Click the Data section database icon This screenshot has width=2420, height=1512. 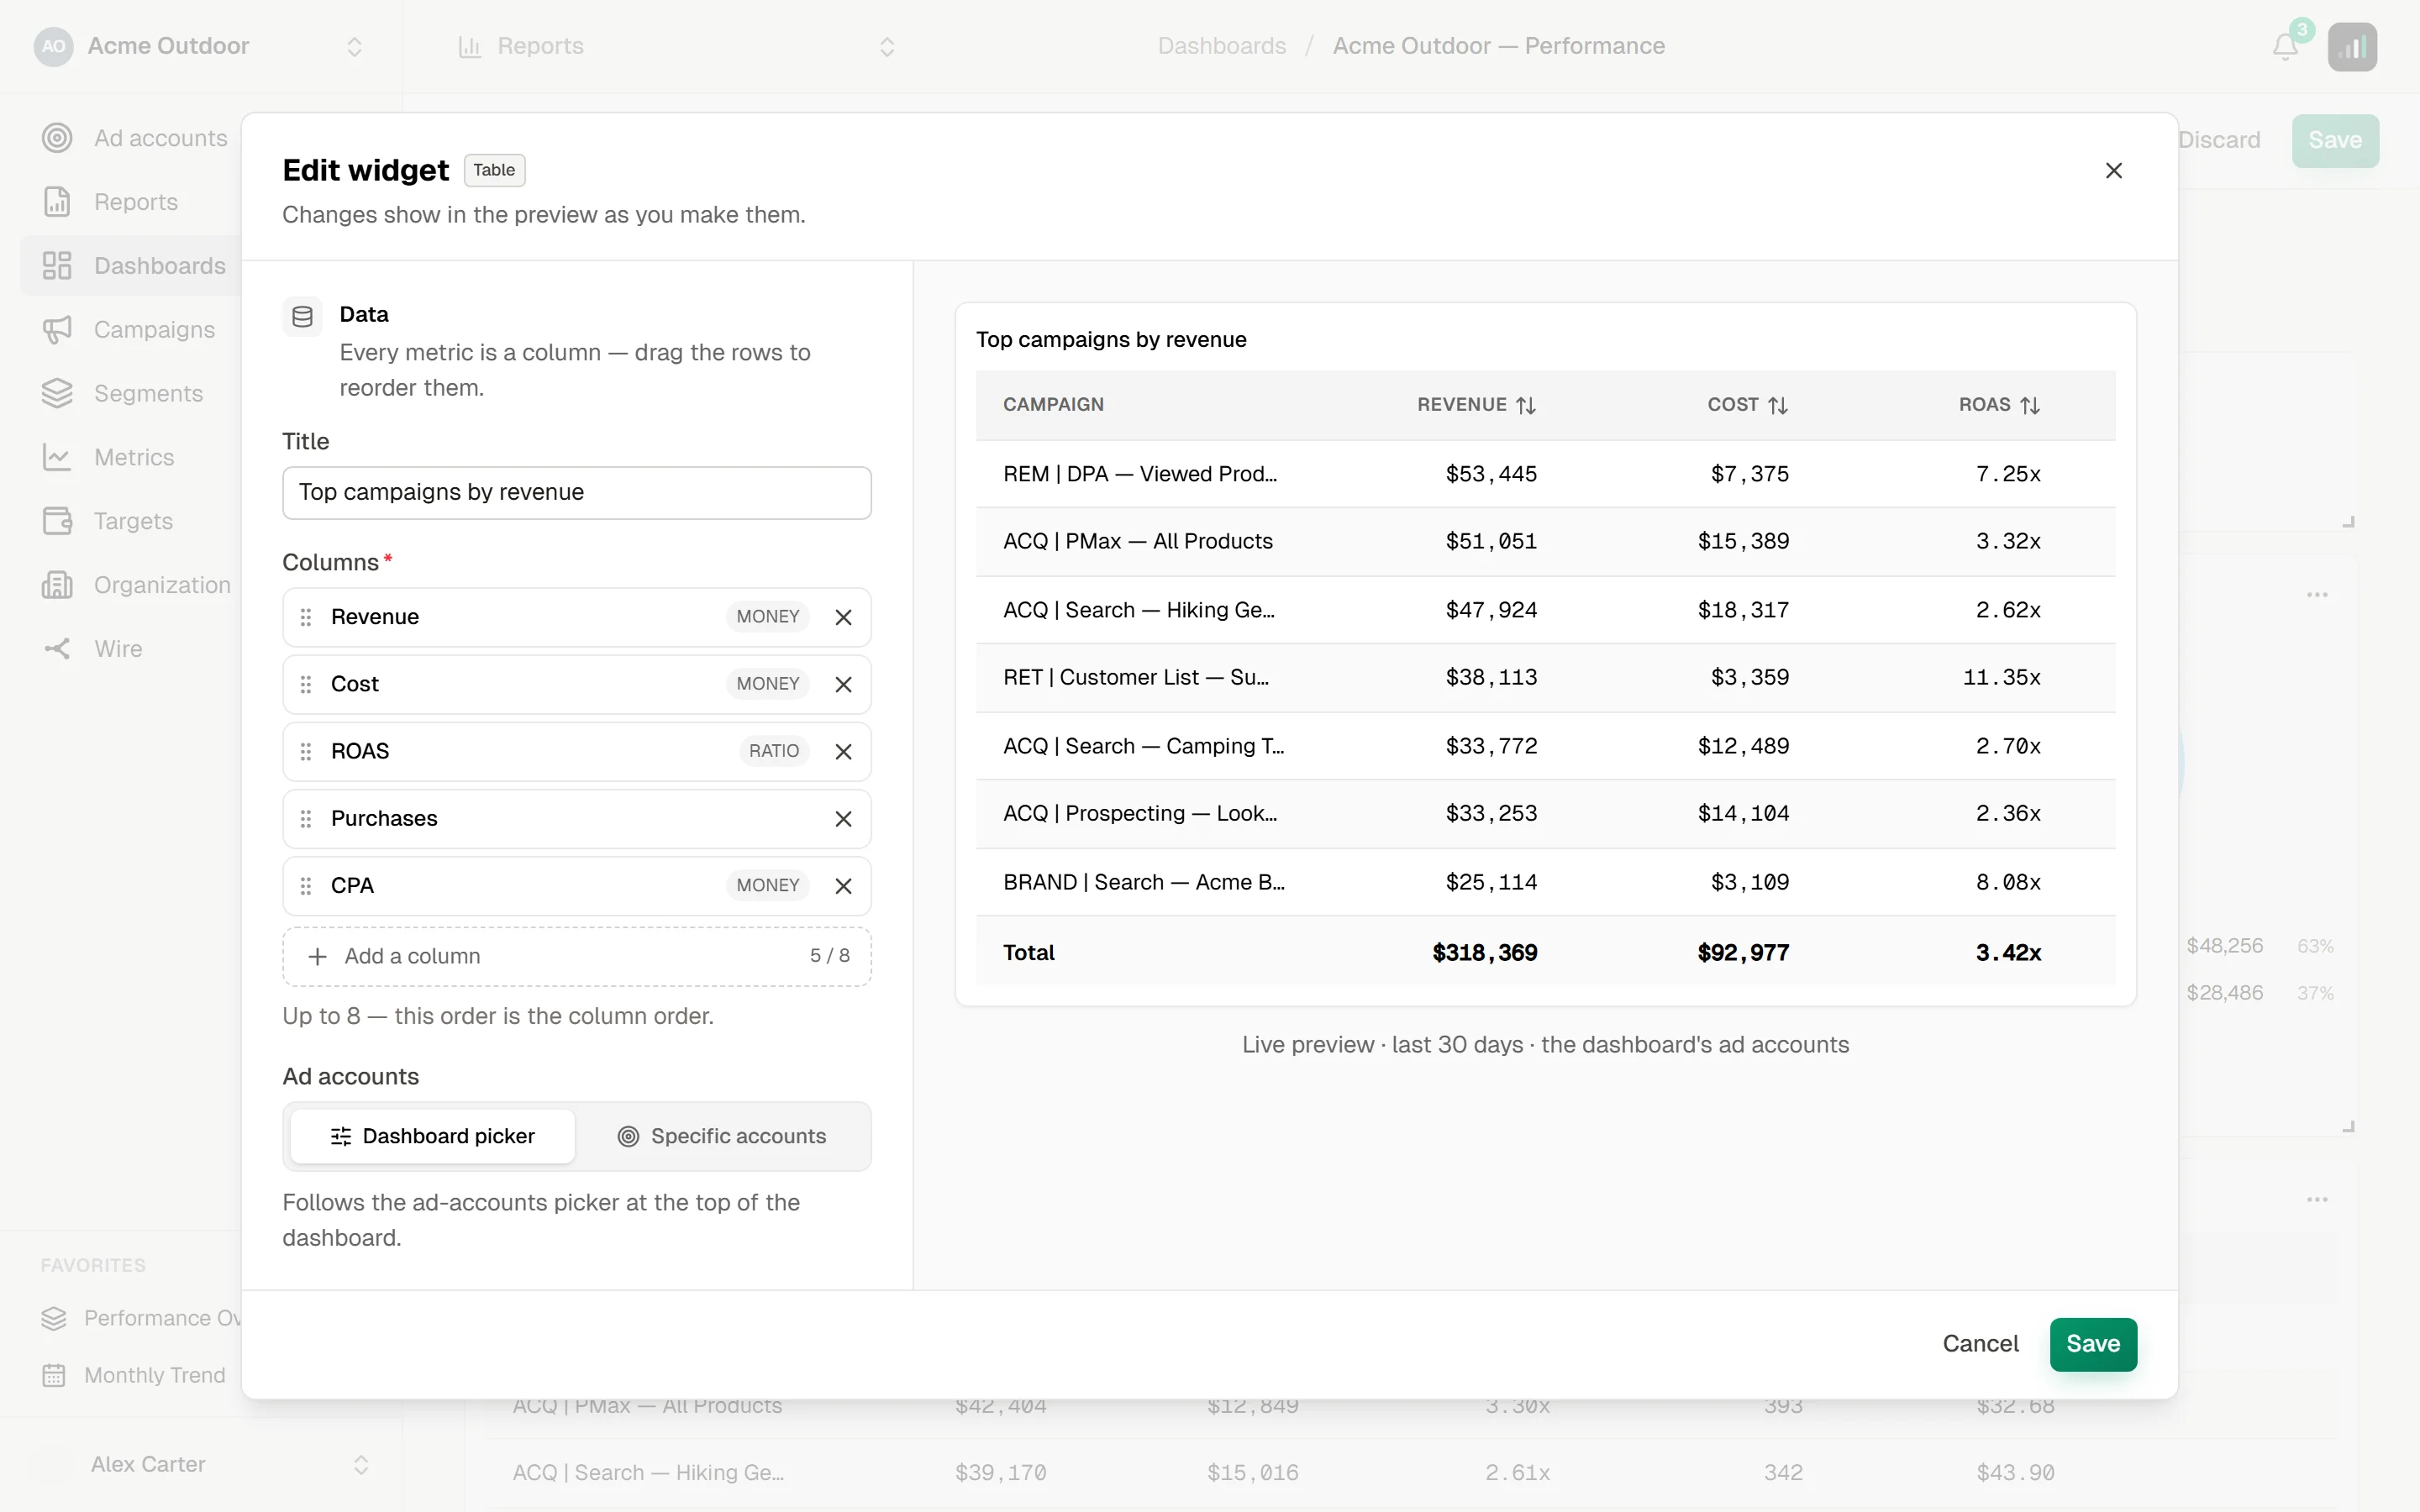[x=302, y=317]
